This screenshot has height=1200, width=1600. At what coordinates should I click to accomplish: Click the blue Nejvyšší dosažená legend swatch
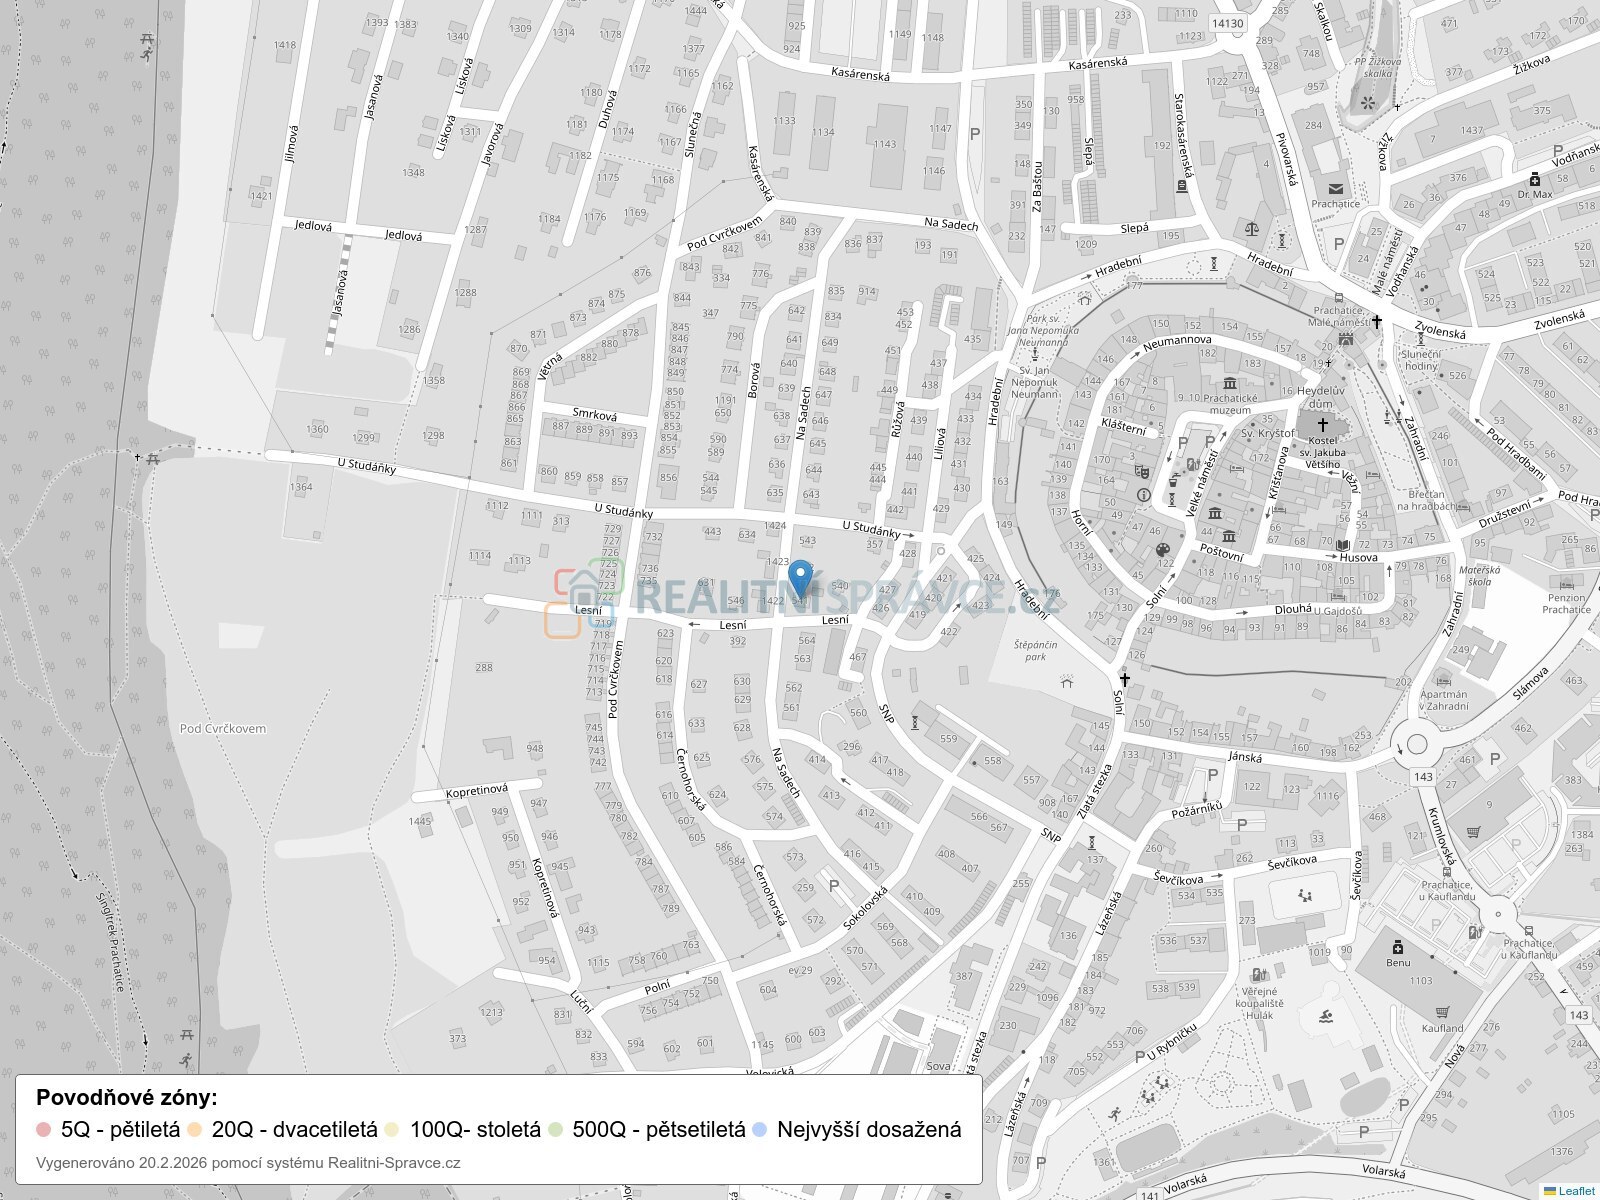point(759,1130)
